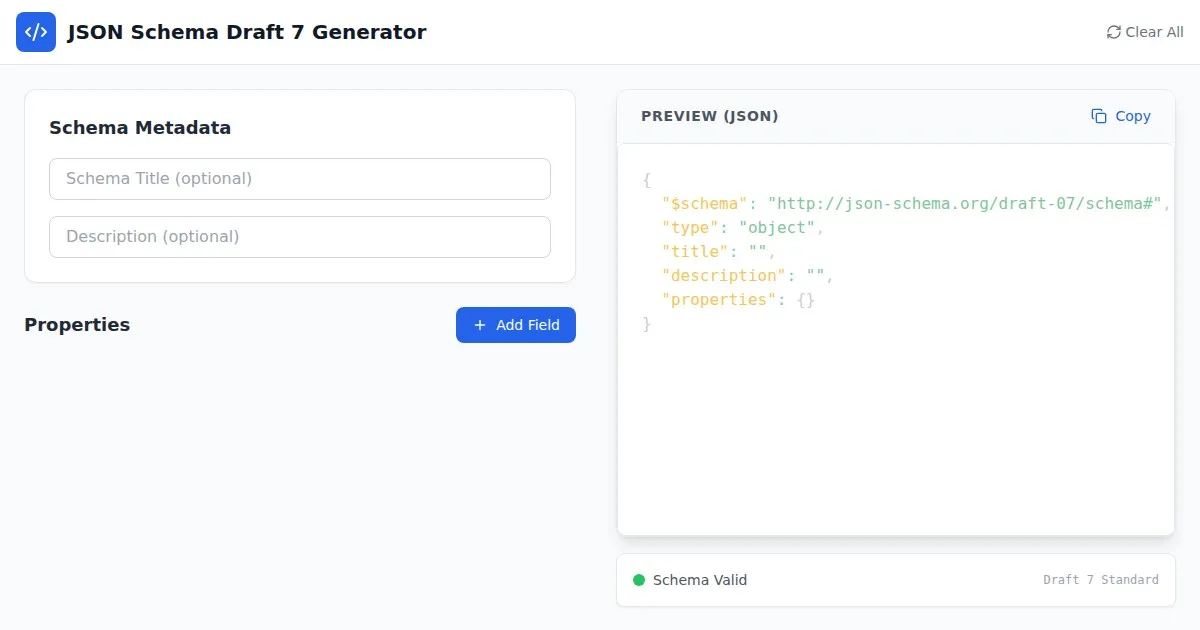Click the PREVIEW (JSON) panel header
This screenshot has width=1200, height=630.
(x=709, y=116)
